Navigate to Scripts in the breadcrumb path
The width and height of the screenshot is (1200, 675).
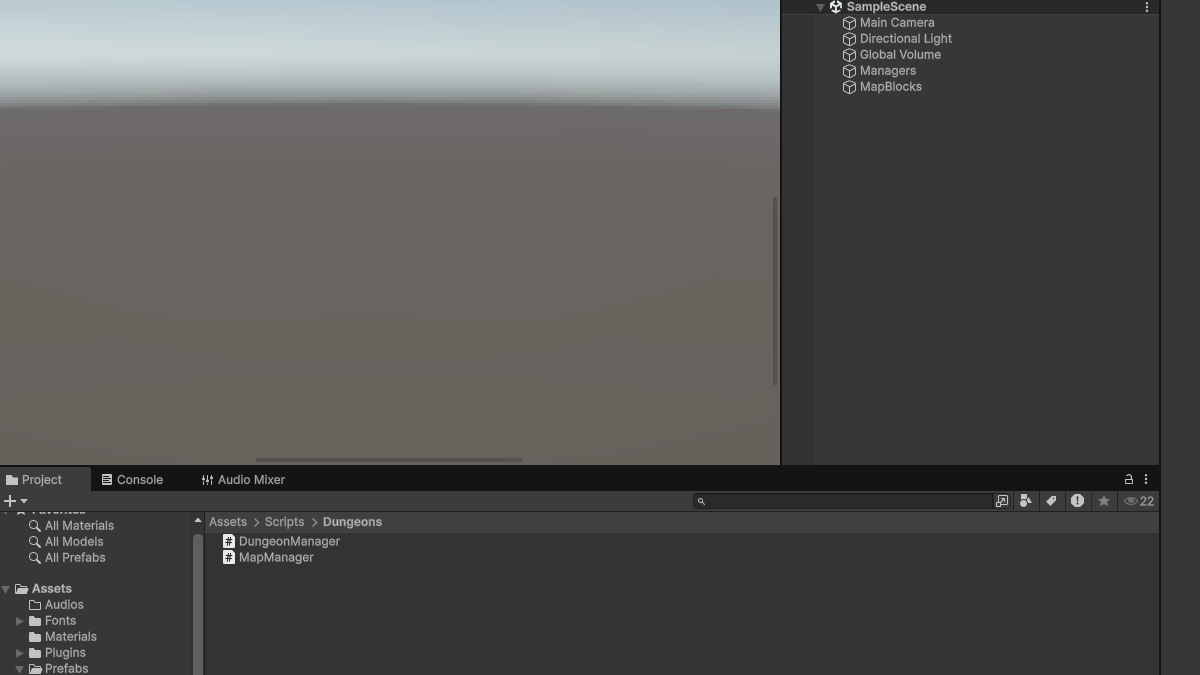pos(284,522)
